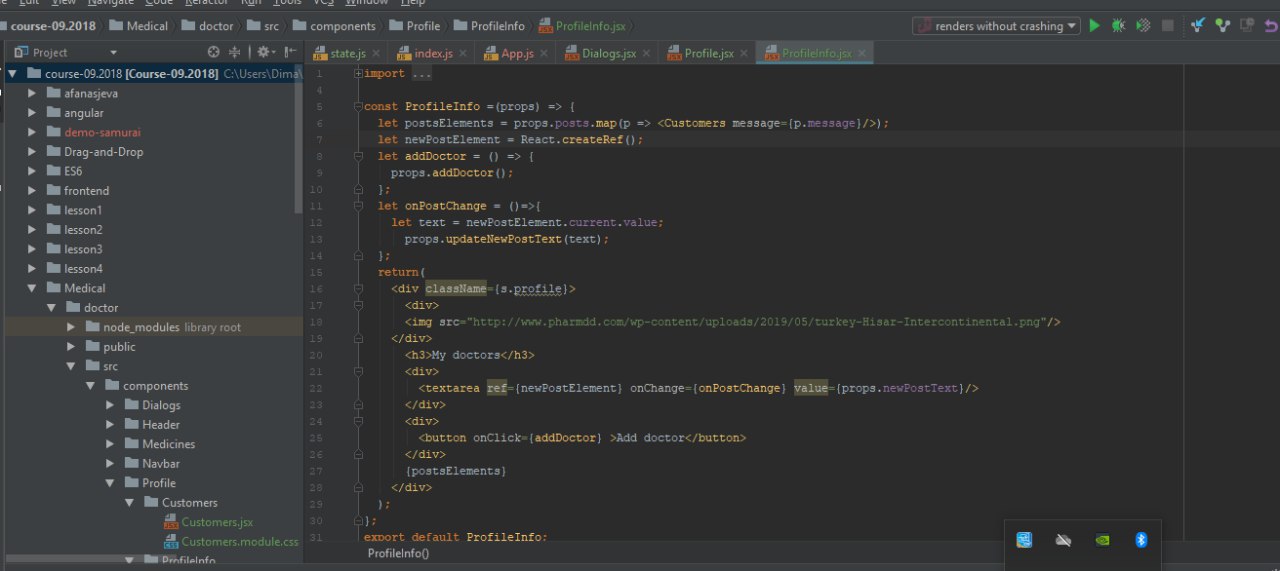Screen dimensions: 1280x571
Task: Switch to the state.js editor tab
Action: [x=347, y=53]
